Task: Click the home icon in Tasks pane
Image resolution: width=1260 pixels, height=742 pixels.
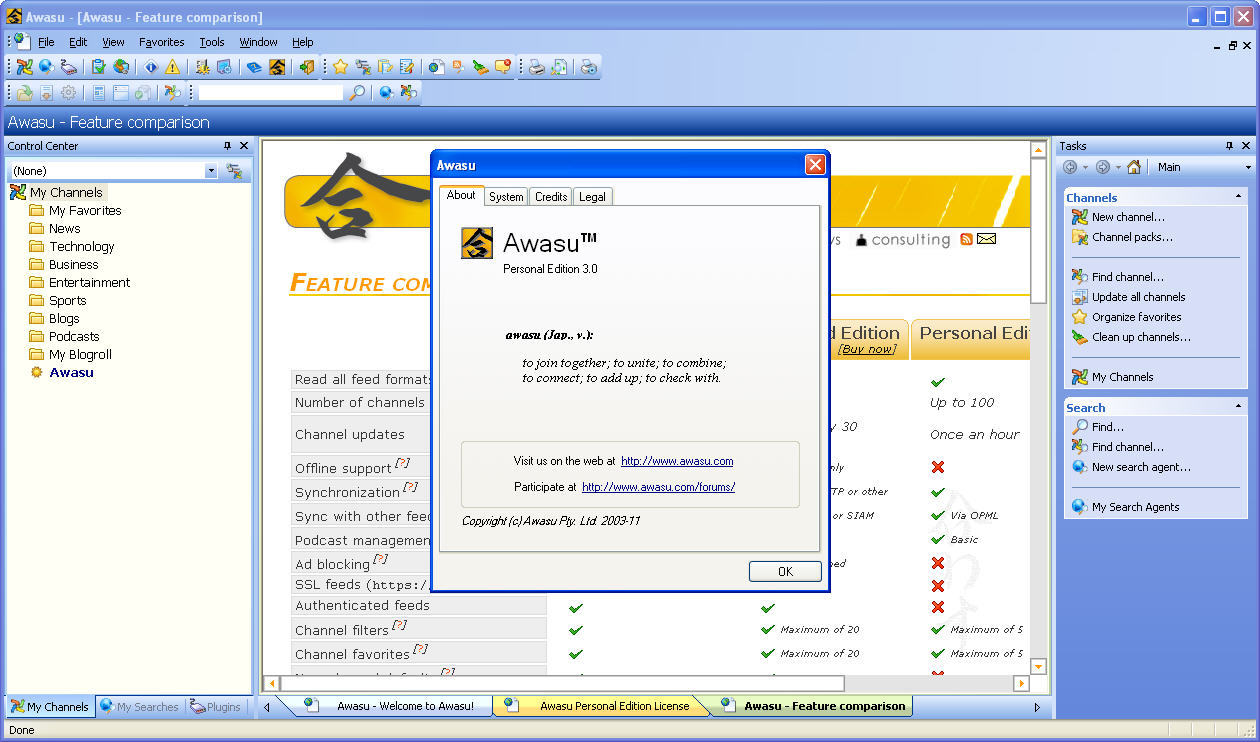Action: click(1134, 167)
